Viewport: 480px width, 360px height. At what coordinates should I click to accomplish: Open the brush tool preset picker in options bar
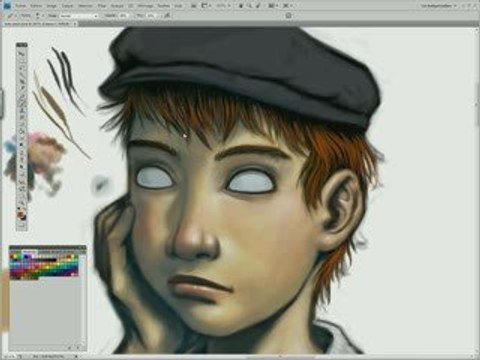coord(12,15)
